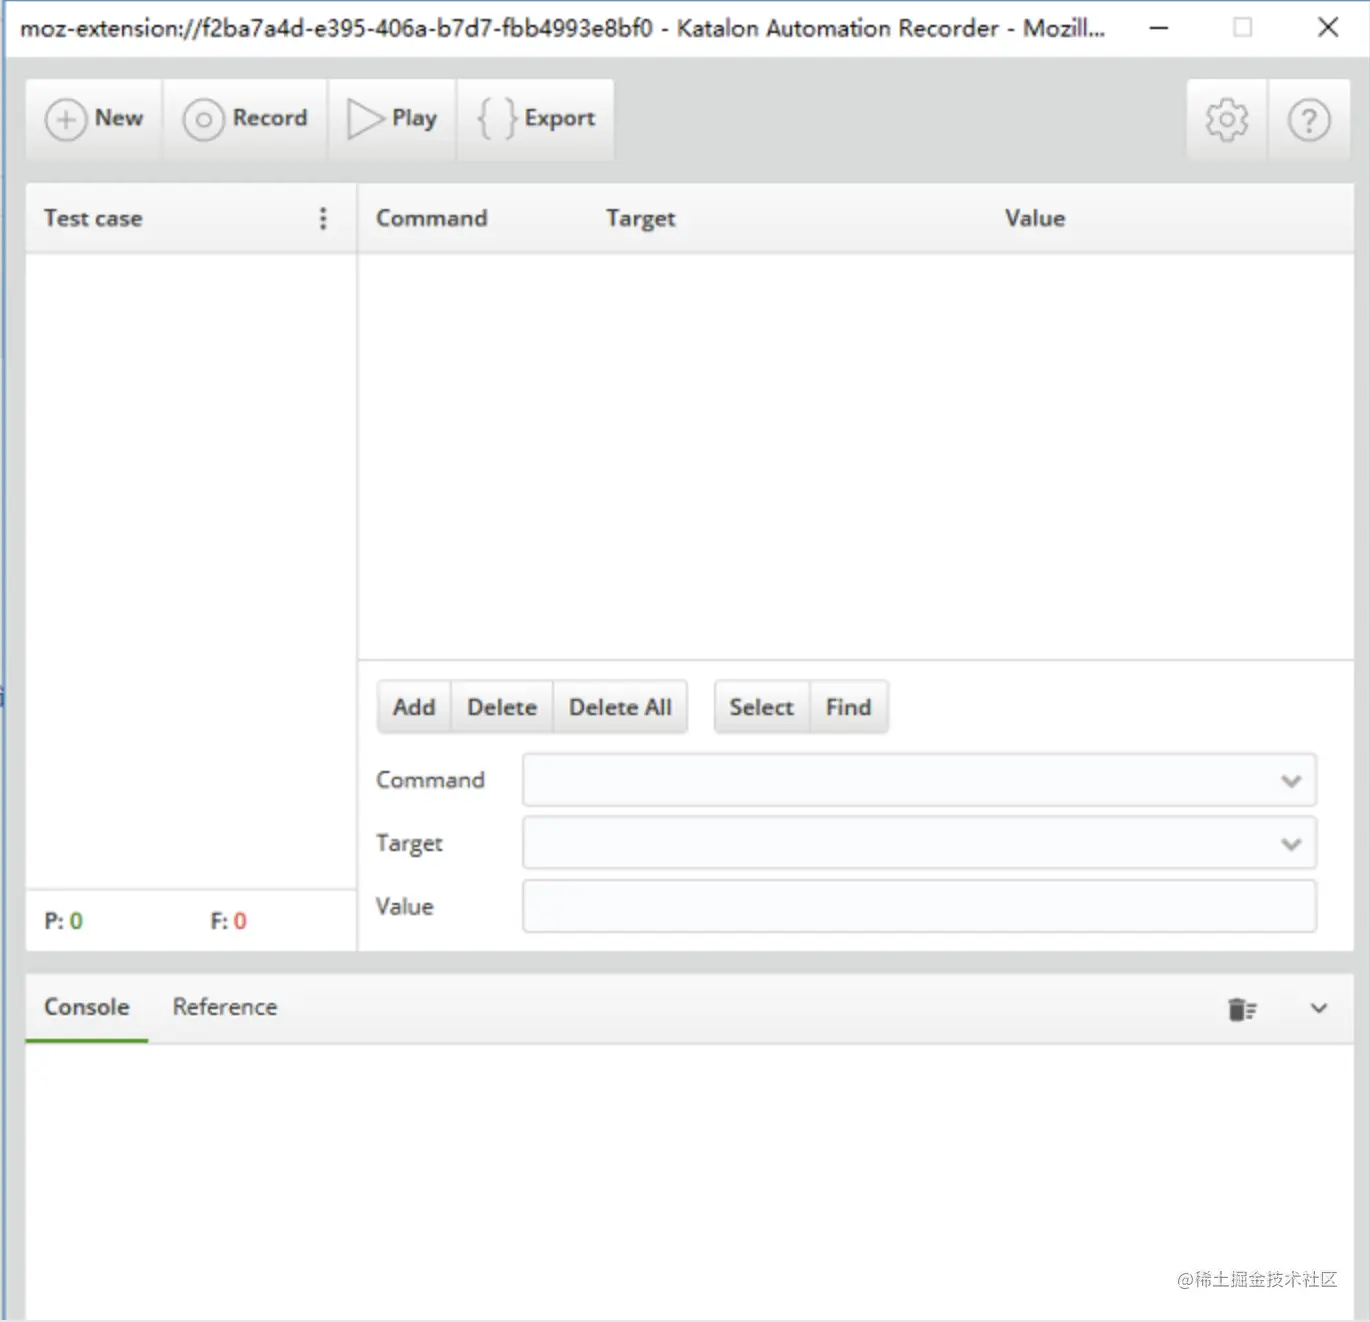
Task: Expand the Command dropdown arrow
Action: [1291, 781]
